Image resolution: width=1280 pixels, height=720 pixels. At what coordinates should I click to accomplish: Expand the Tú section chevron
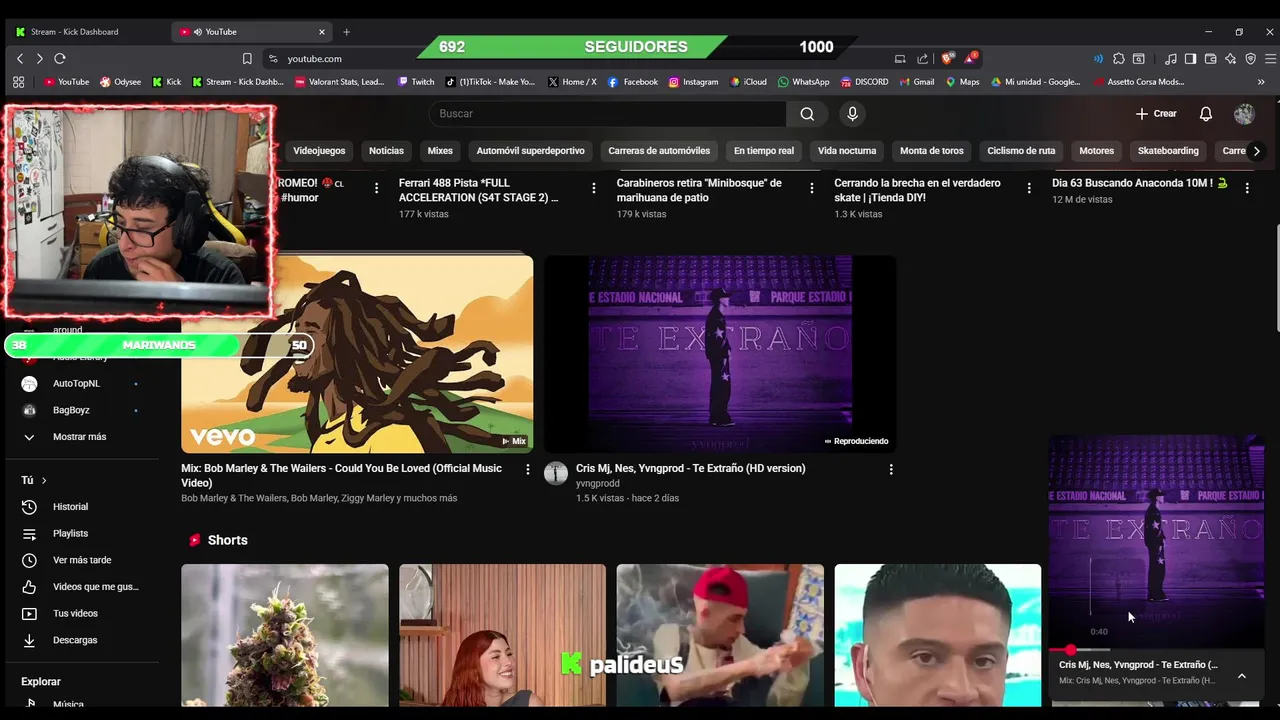pyautogui.click(x=43, y=481)
